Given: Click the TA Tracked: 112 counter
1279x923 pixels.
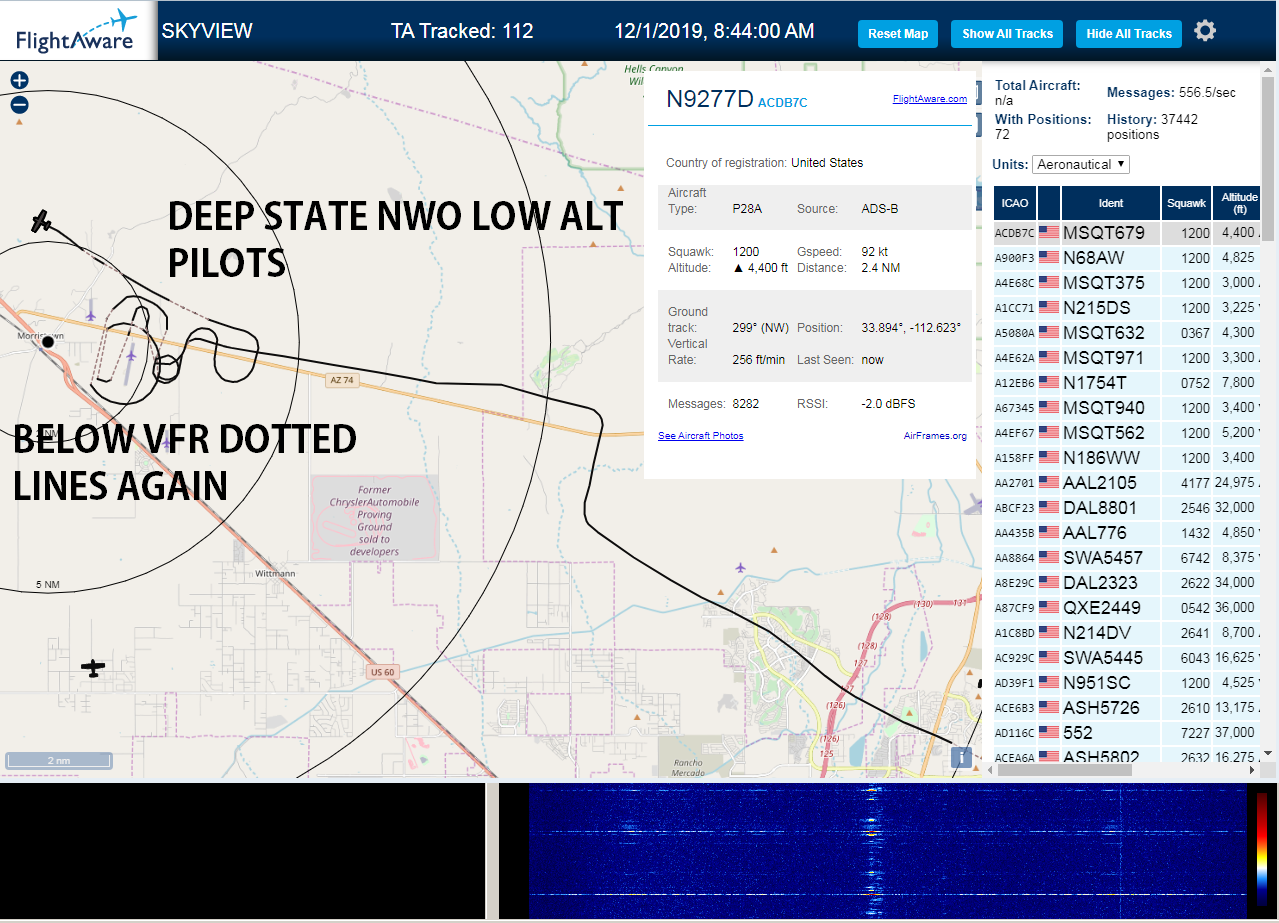Looking at the screenshot, I should coord(462,31).
